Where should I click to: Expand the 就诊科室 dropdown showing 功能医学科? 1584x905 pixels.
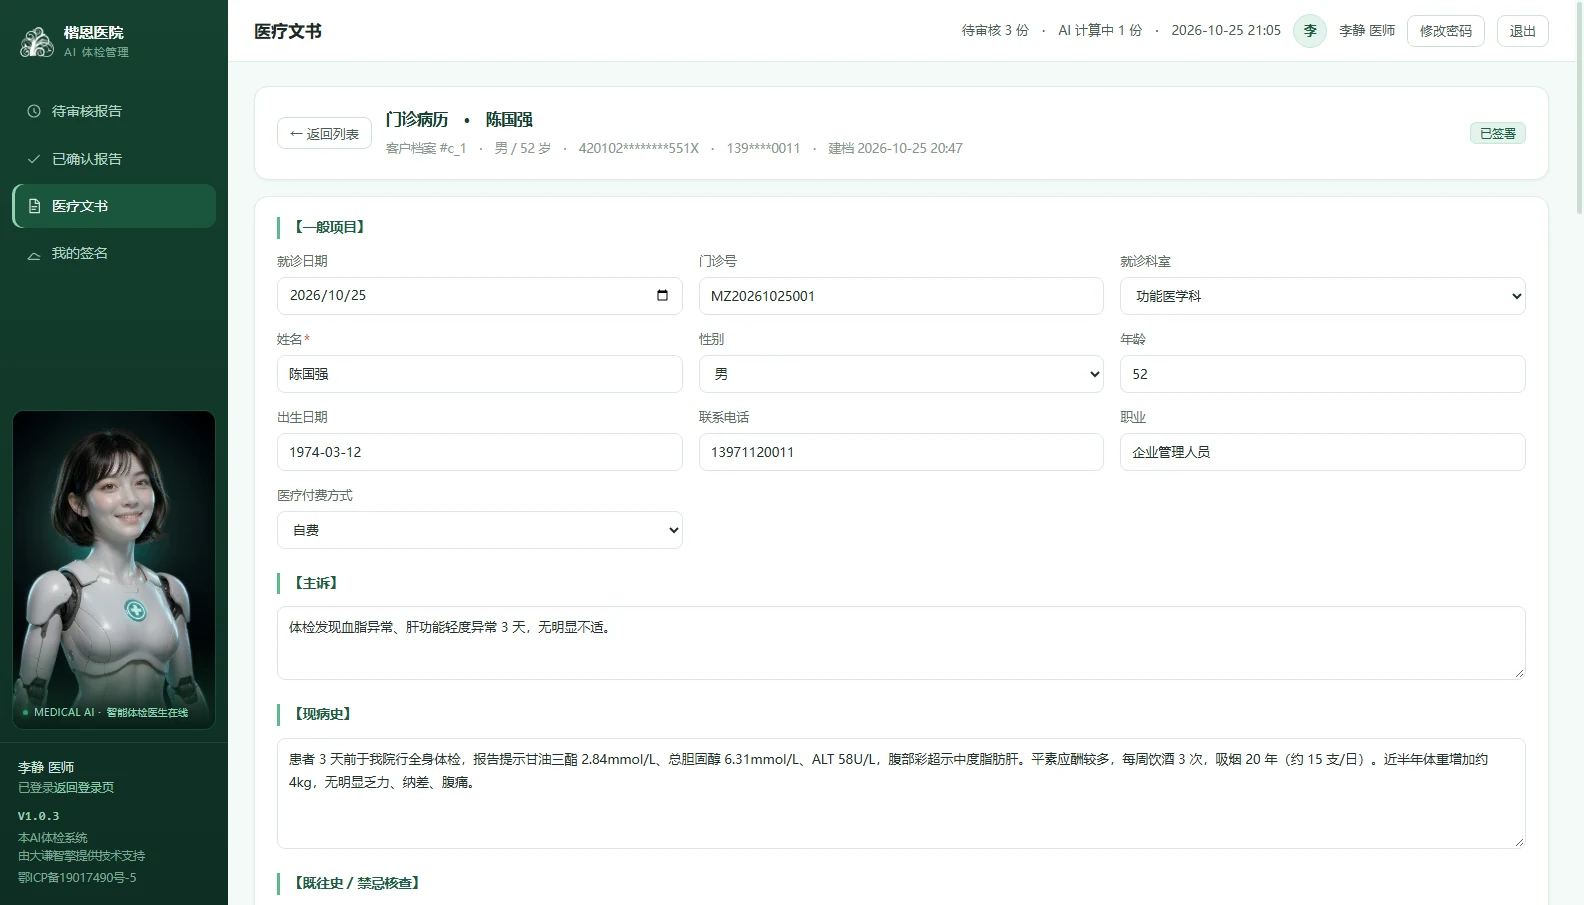[x=1323, y=296]
